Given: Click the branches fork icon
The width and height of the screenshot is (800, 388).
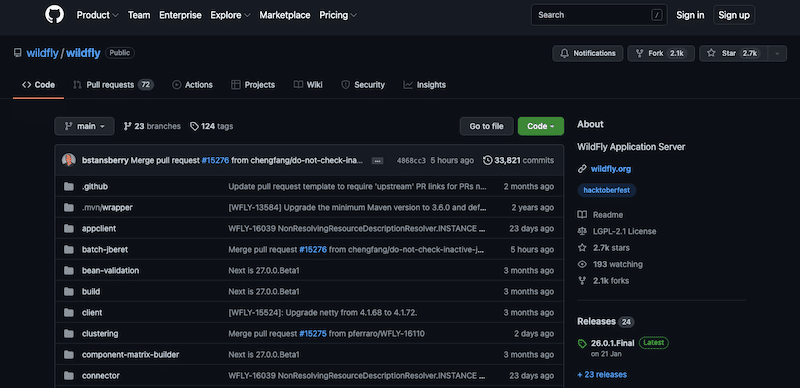Looking at the screenshot, I should click(128, 126).
